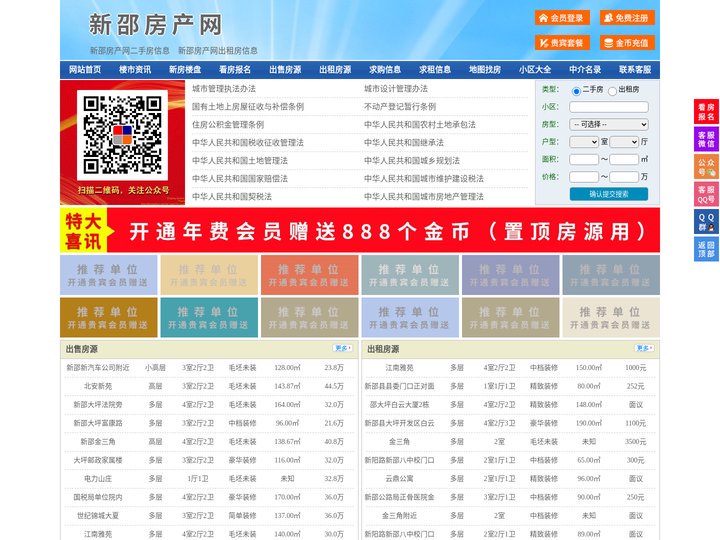Viewport: 720px width, 540px height.
Task: Open 出售房源 menu item
Action: point(285,70)
